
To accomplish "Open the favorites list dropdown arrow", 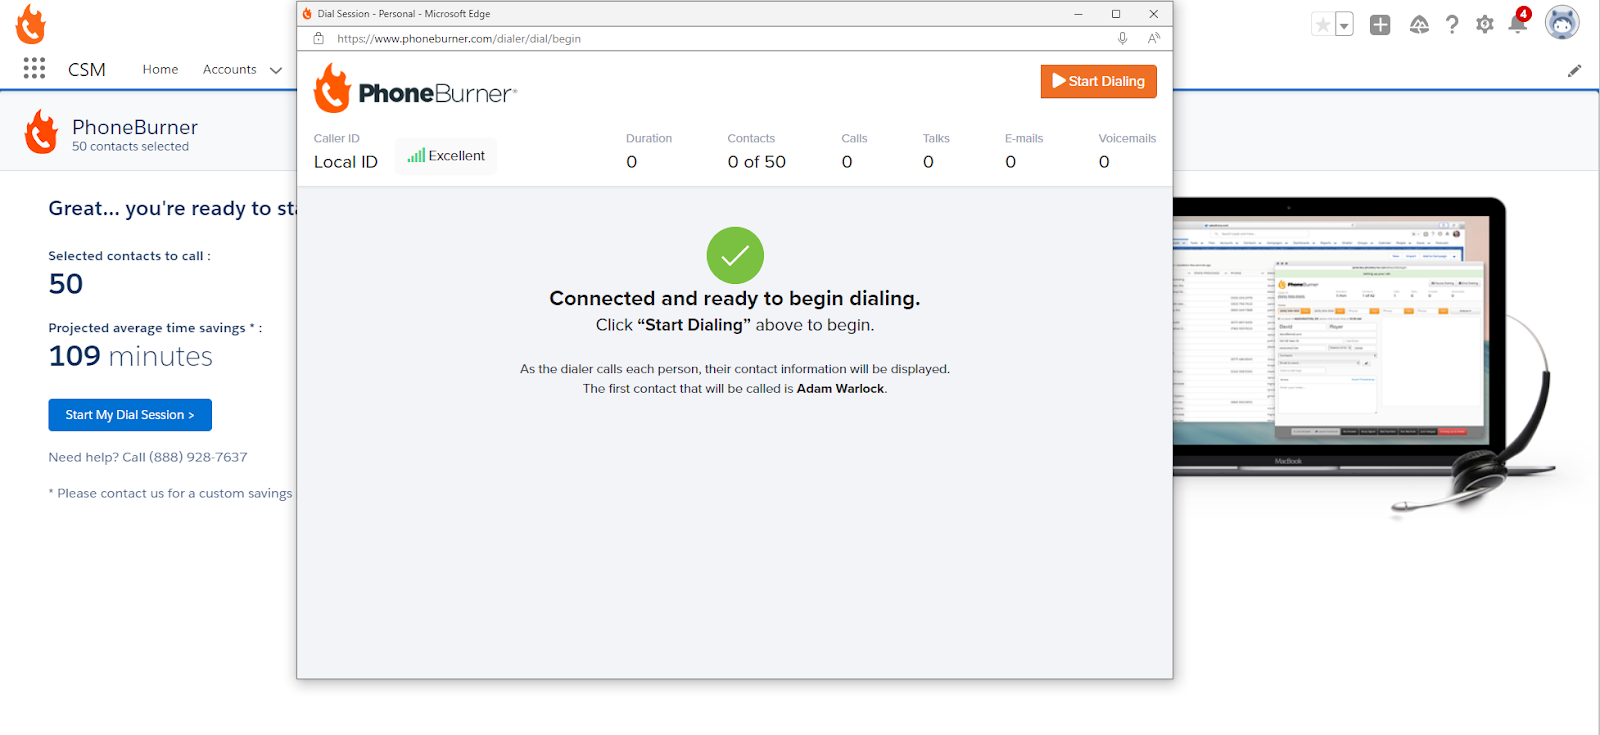I will point(1345,25).
